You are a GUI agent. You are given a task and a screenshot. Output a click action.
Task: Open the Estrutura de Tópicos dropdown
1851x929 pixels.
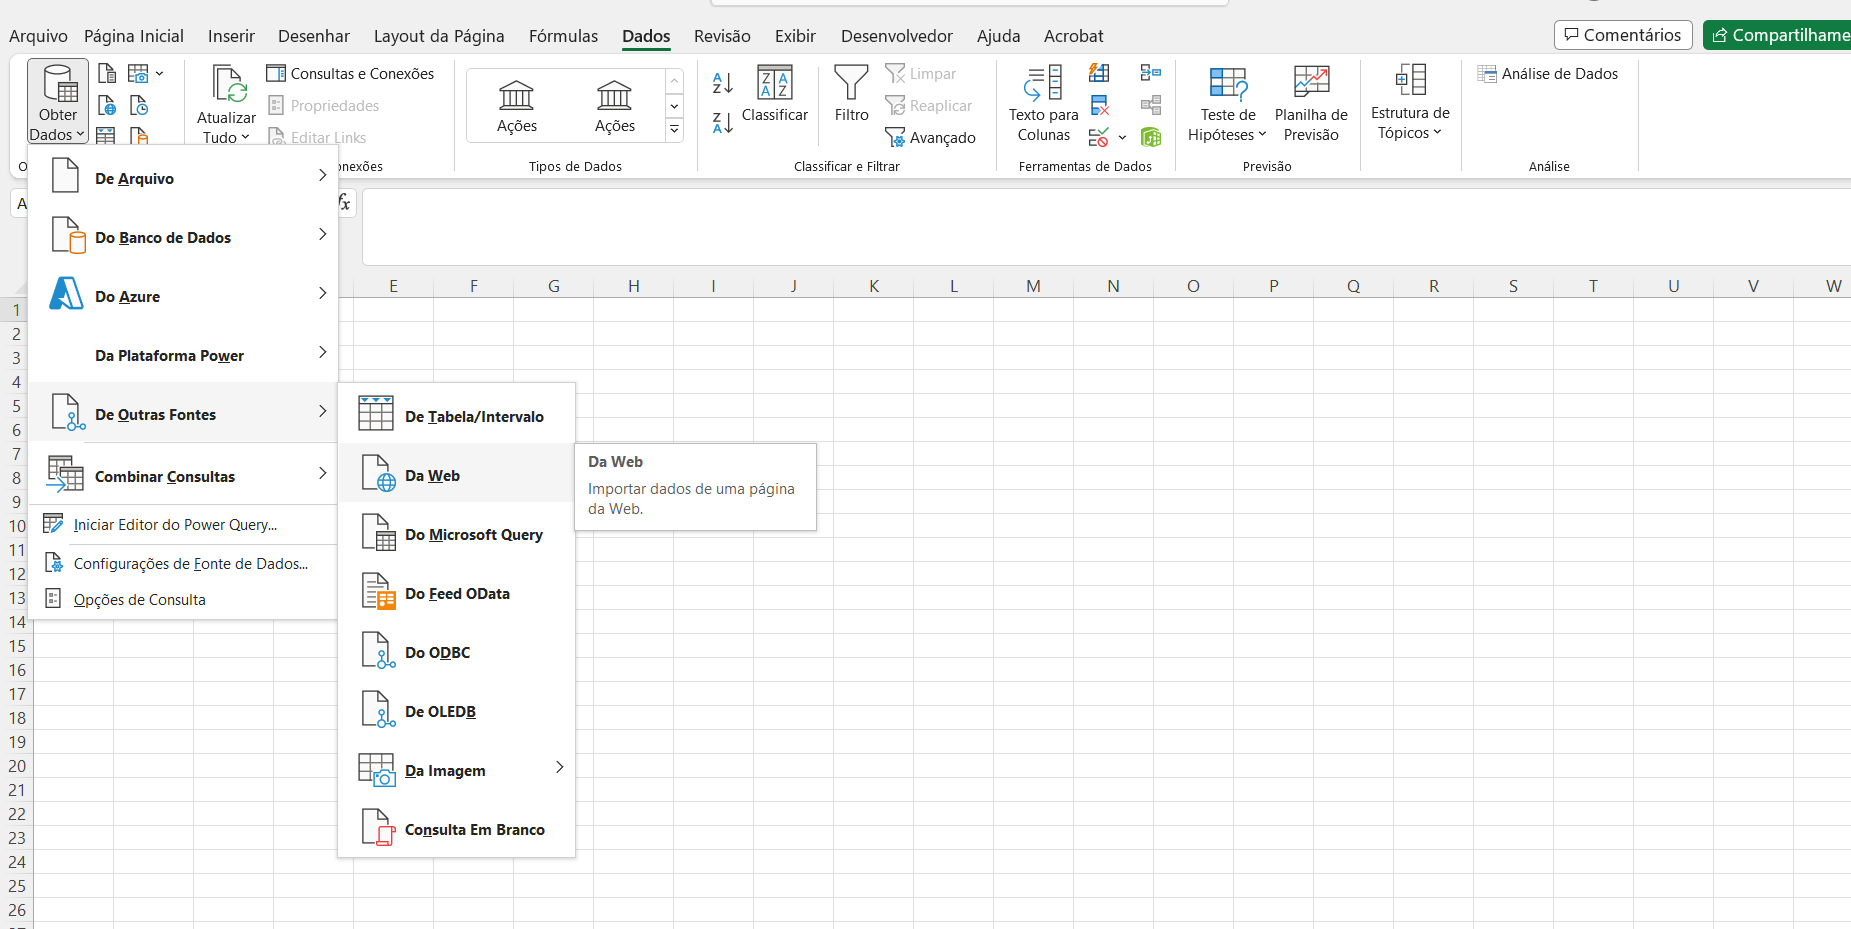1410,103
